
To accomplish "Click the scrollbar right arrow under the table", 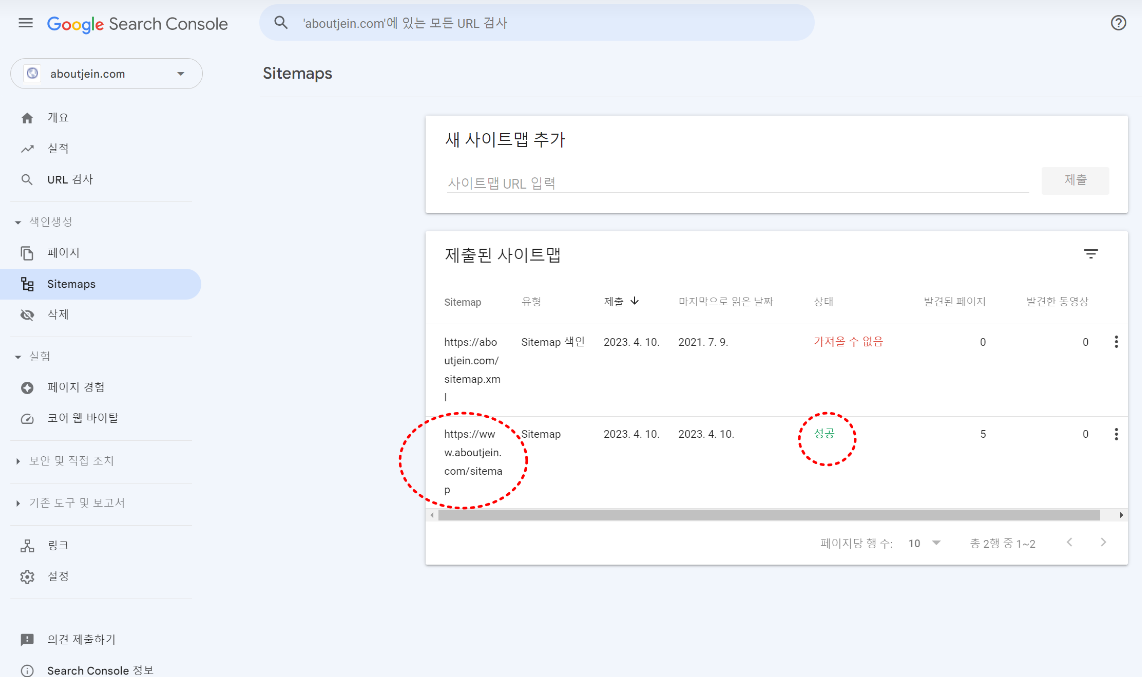I will [x=1122, y=515].
